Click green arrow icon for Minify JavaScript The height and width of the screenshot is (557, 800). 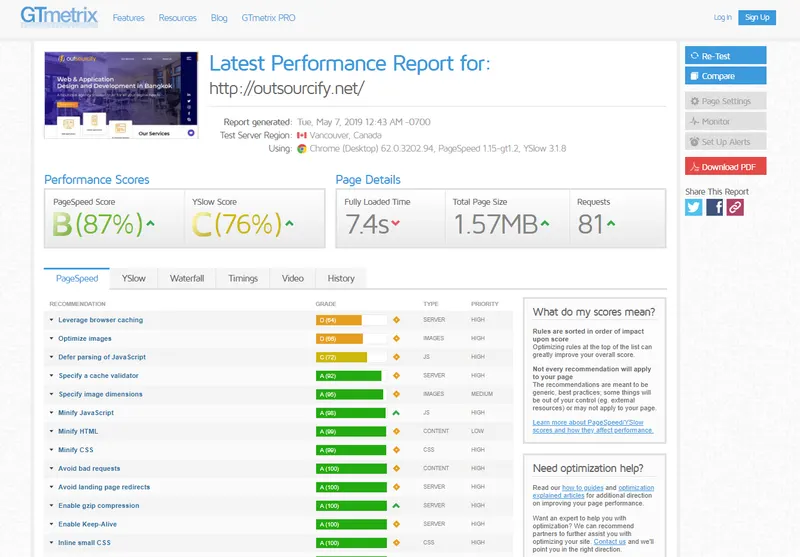tap(396, 413)
